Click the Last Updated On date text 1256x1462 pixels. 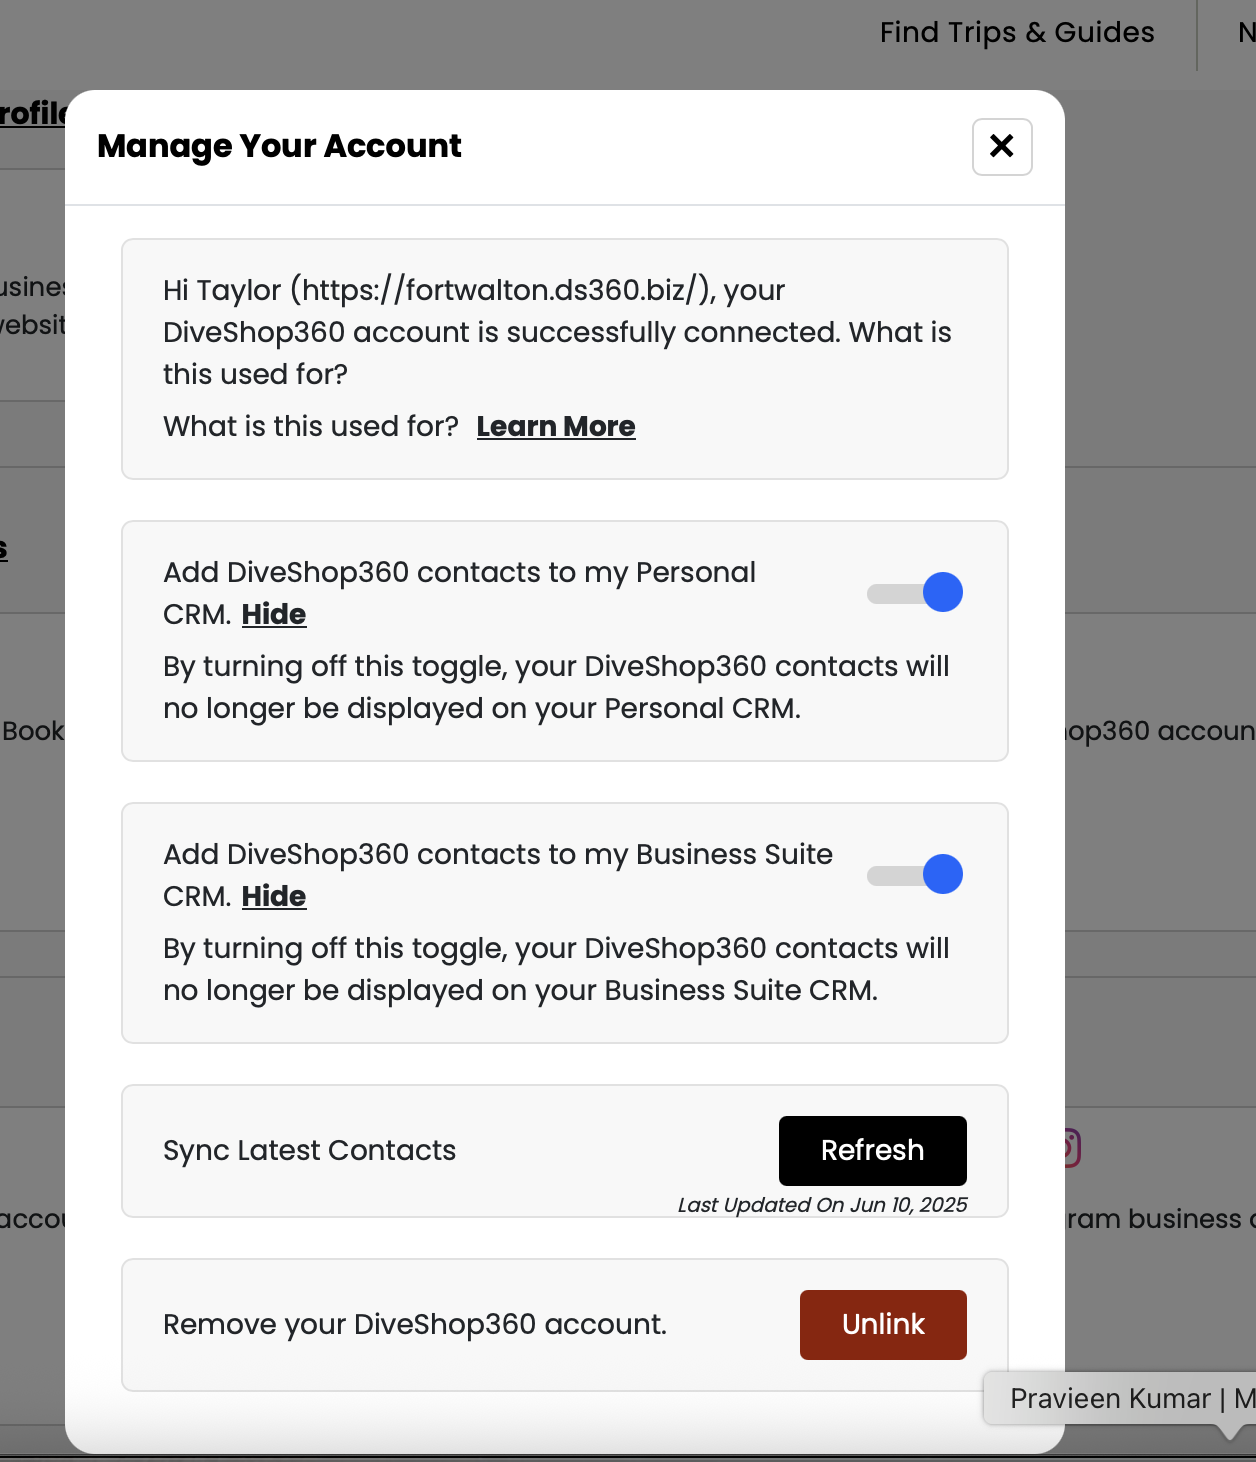[x=822, y=1205]
